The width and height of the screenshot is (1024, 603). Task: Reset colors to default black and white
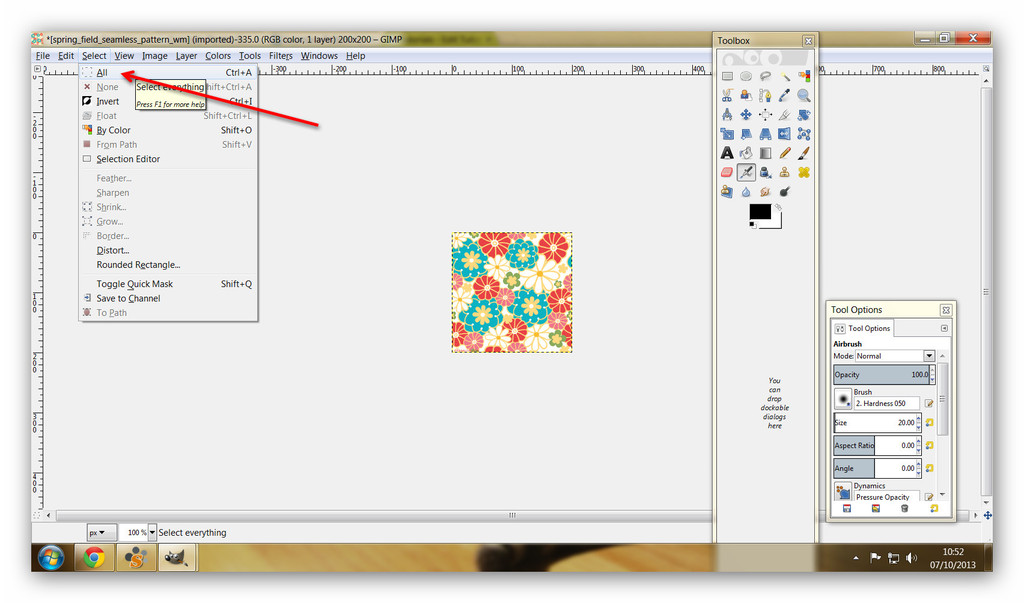[x=752, y=225]
